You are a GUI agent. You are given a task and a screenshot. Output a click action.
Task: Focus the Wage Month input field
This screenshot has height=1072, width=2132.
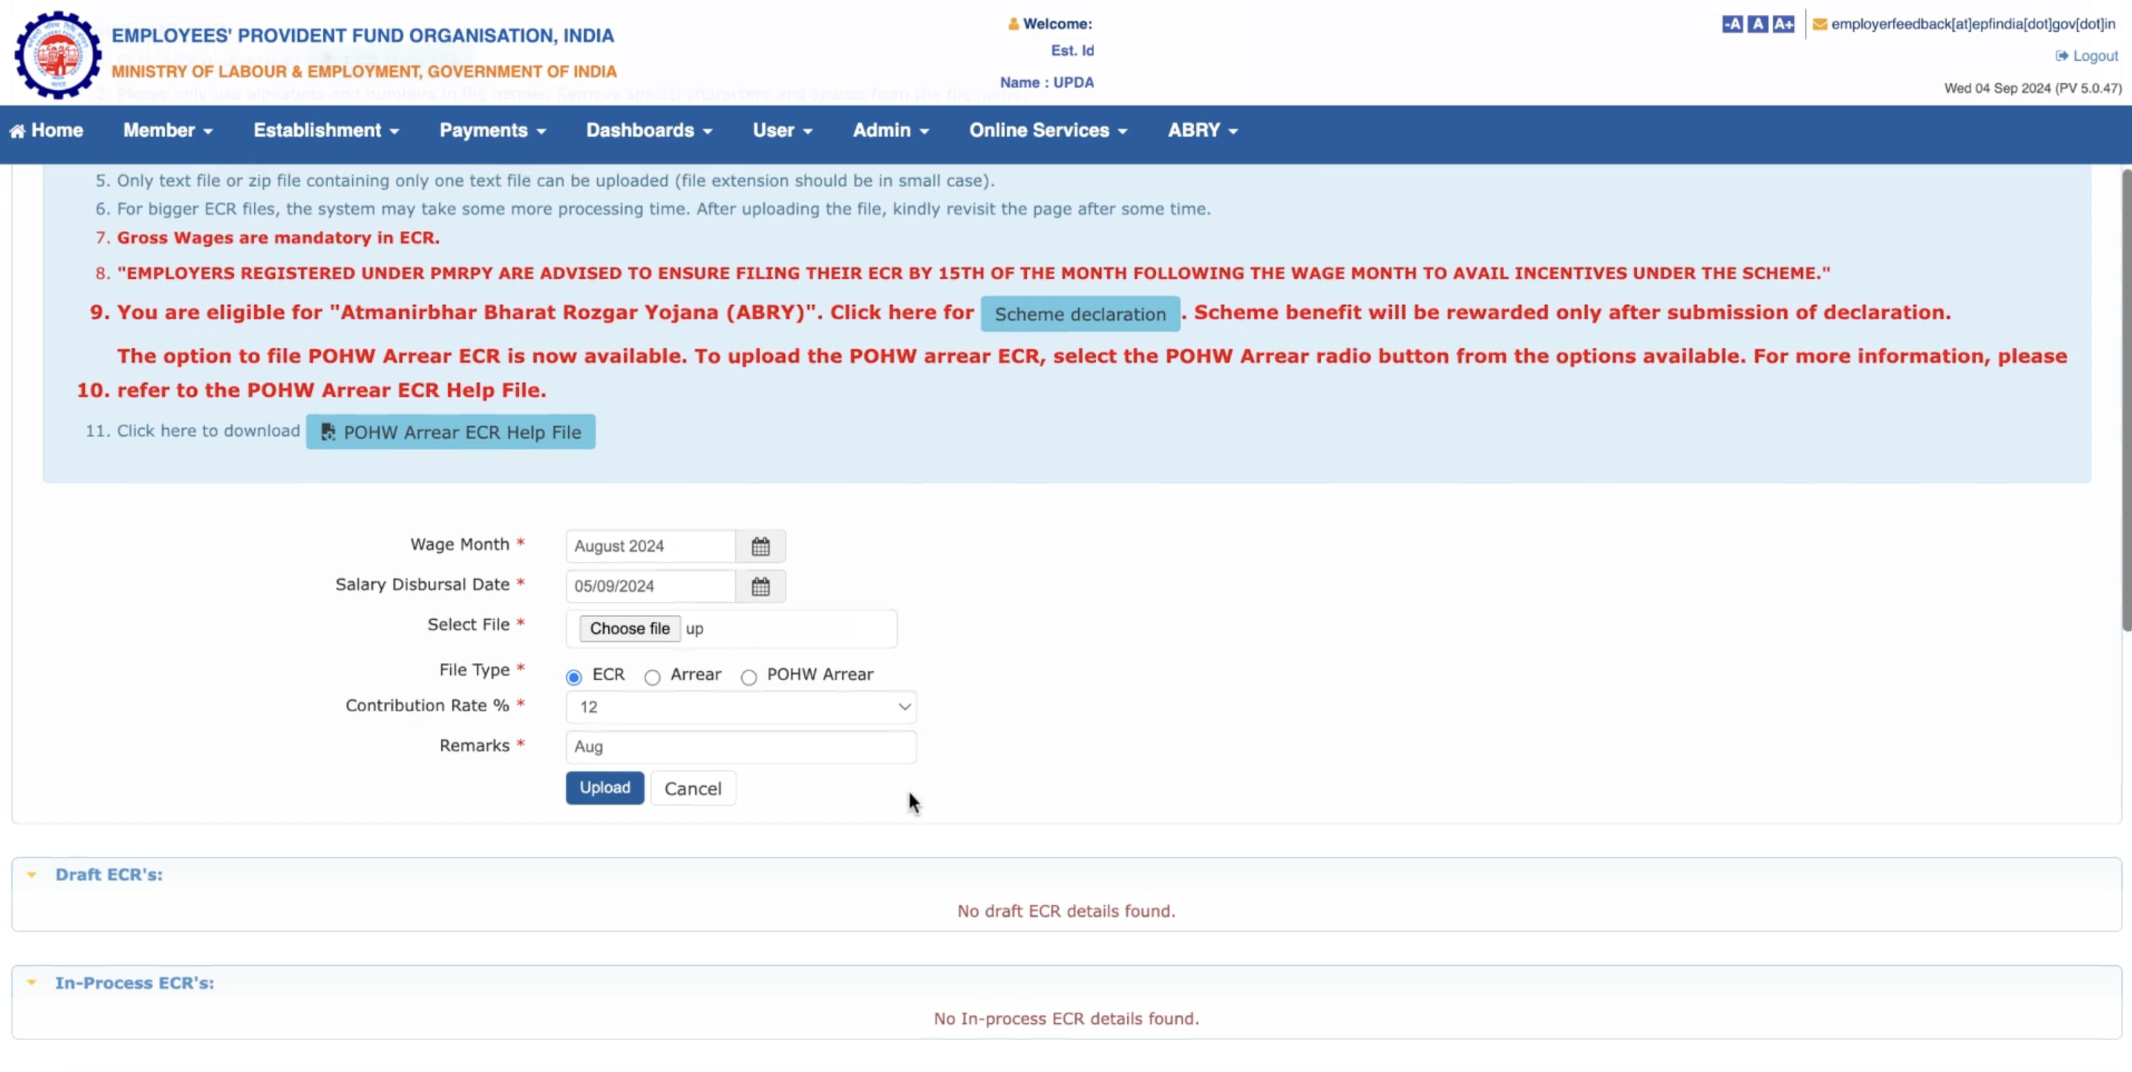pyautogui.click(x=651, y=546)
